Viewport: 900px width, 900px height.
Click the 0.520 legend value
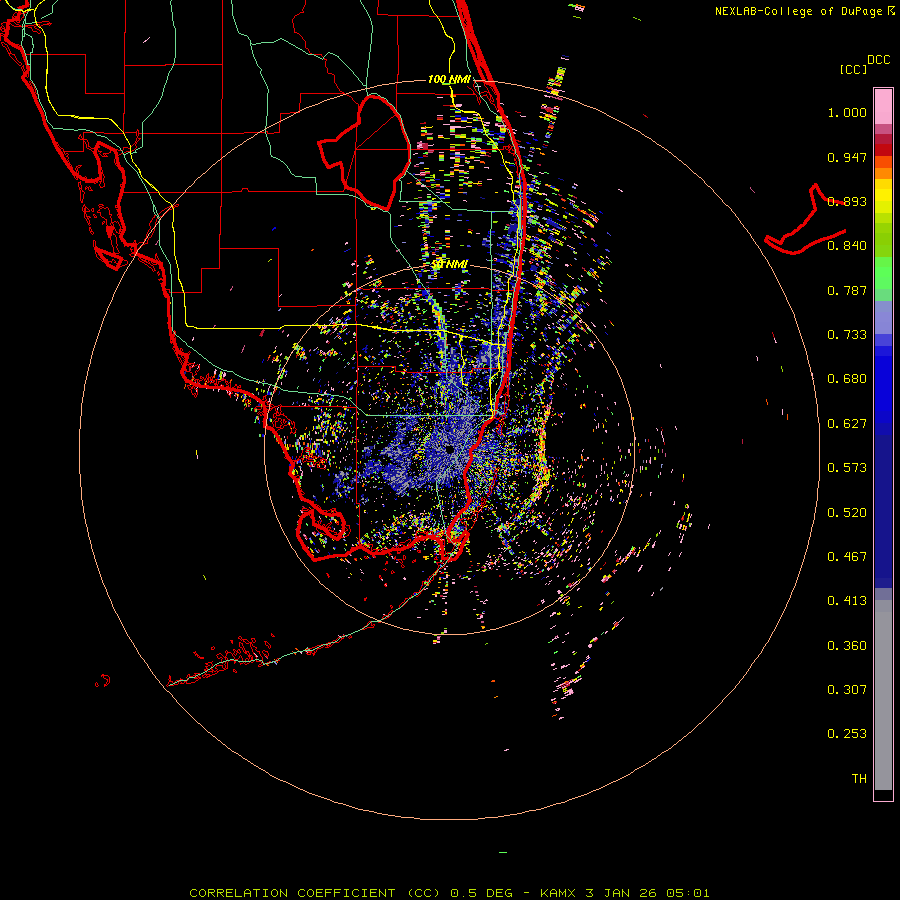(x=847, y=512)
